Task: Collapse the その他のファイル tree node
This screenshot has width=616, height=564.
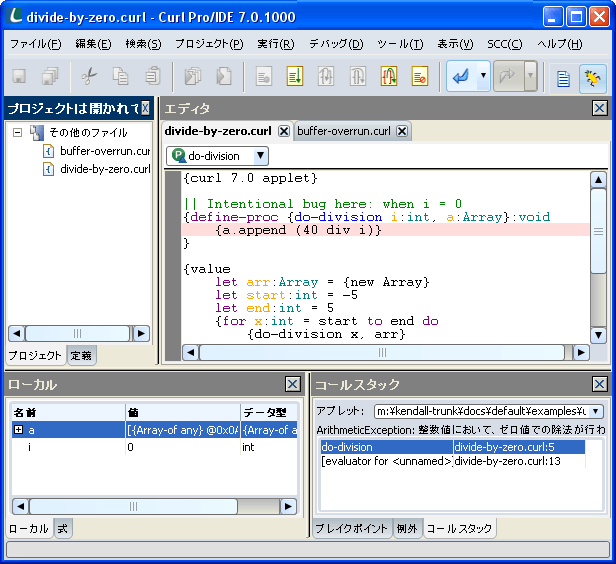Action: point(17,133)
